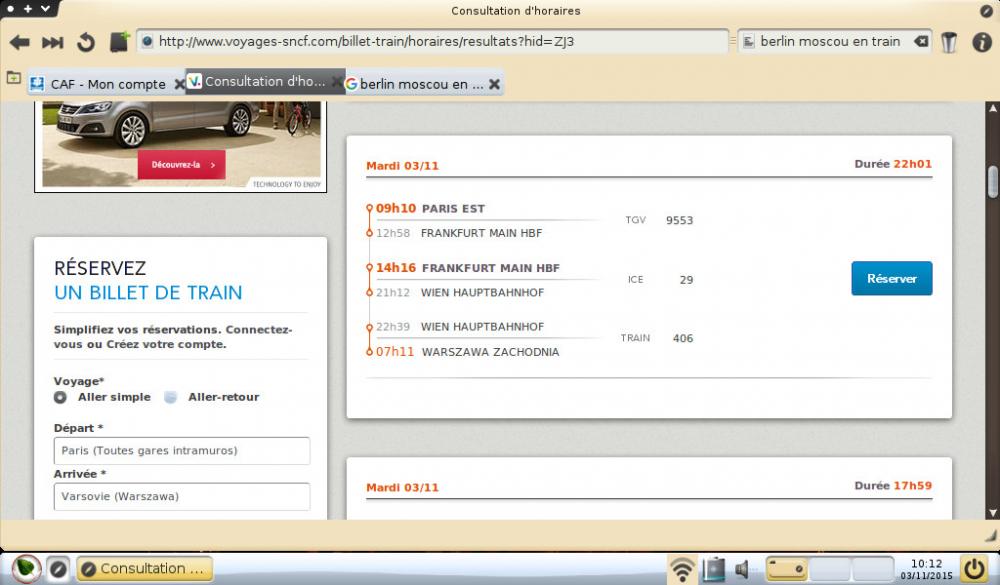Click the Consultation ... taskbar window button

145,568
